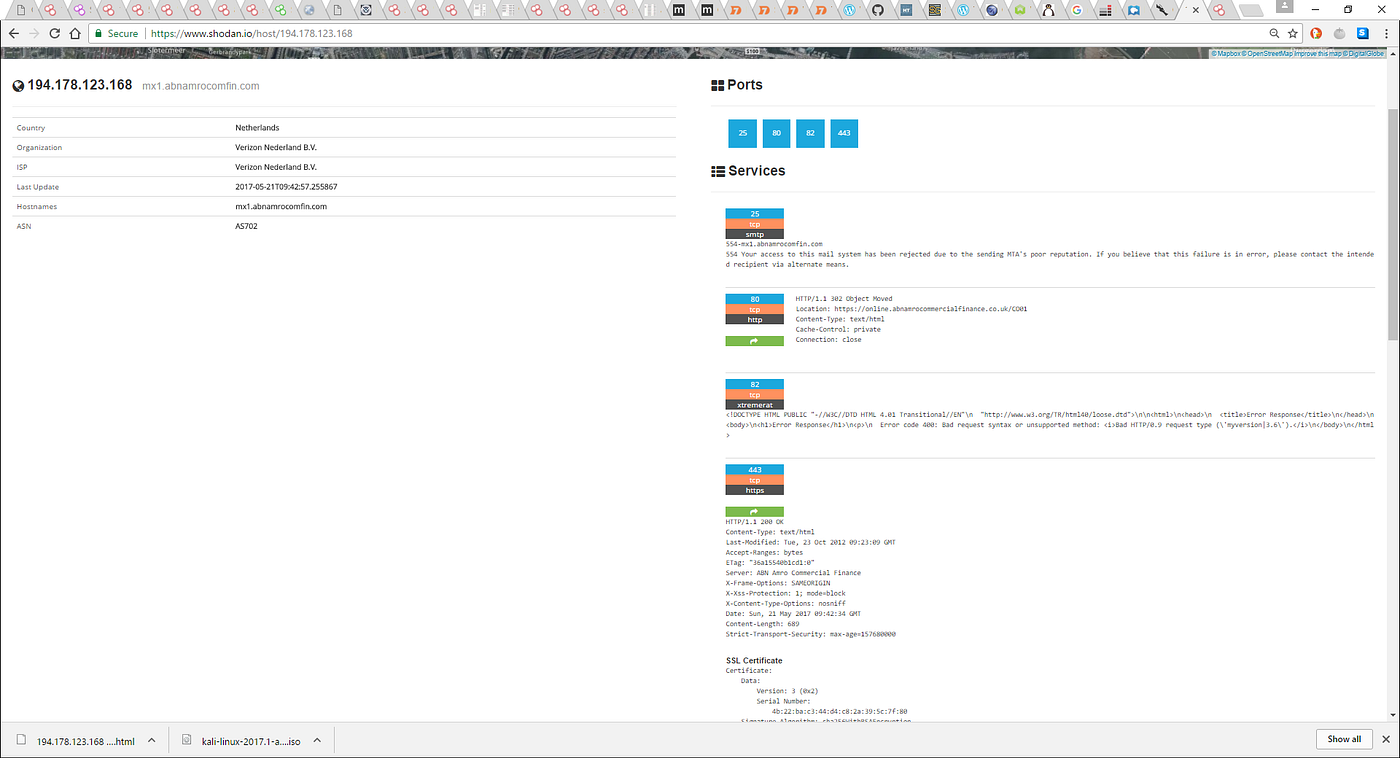Click the green Secure padlock icon
Image resolution: width=1400 pixels, height=758 pixels.
pos(98,33)
